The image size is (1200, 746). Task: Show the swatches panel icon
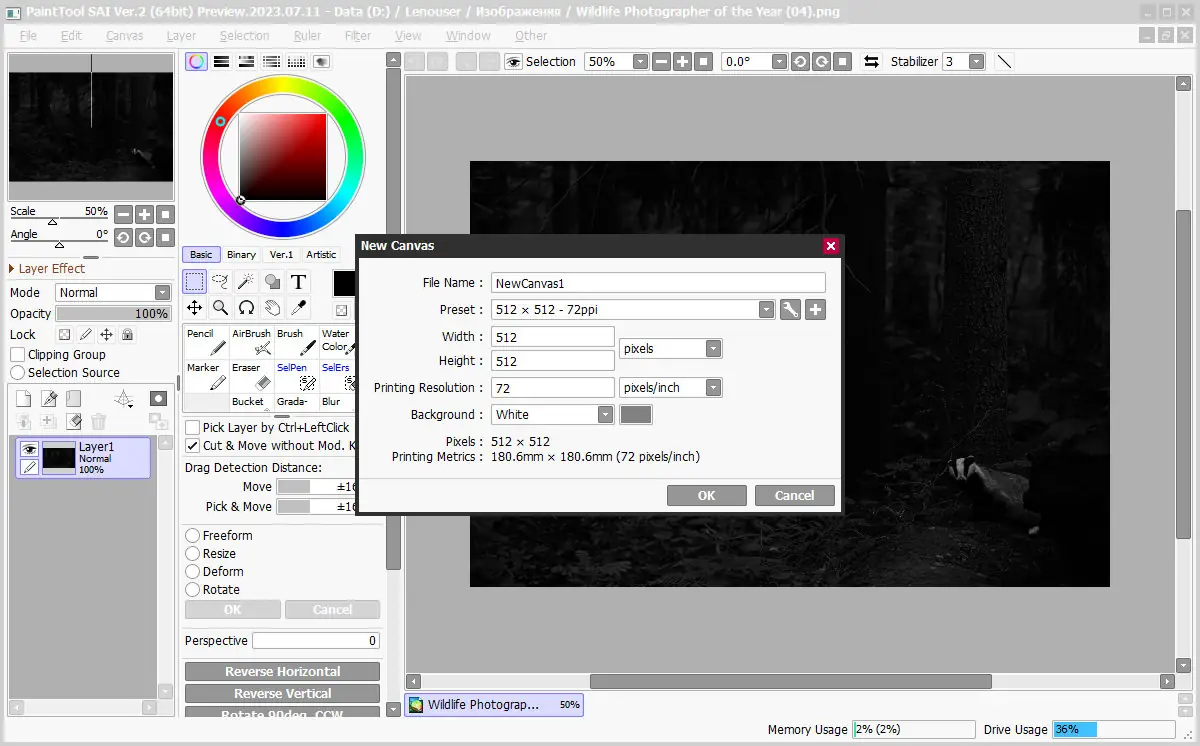pos(296,61)
